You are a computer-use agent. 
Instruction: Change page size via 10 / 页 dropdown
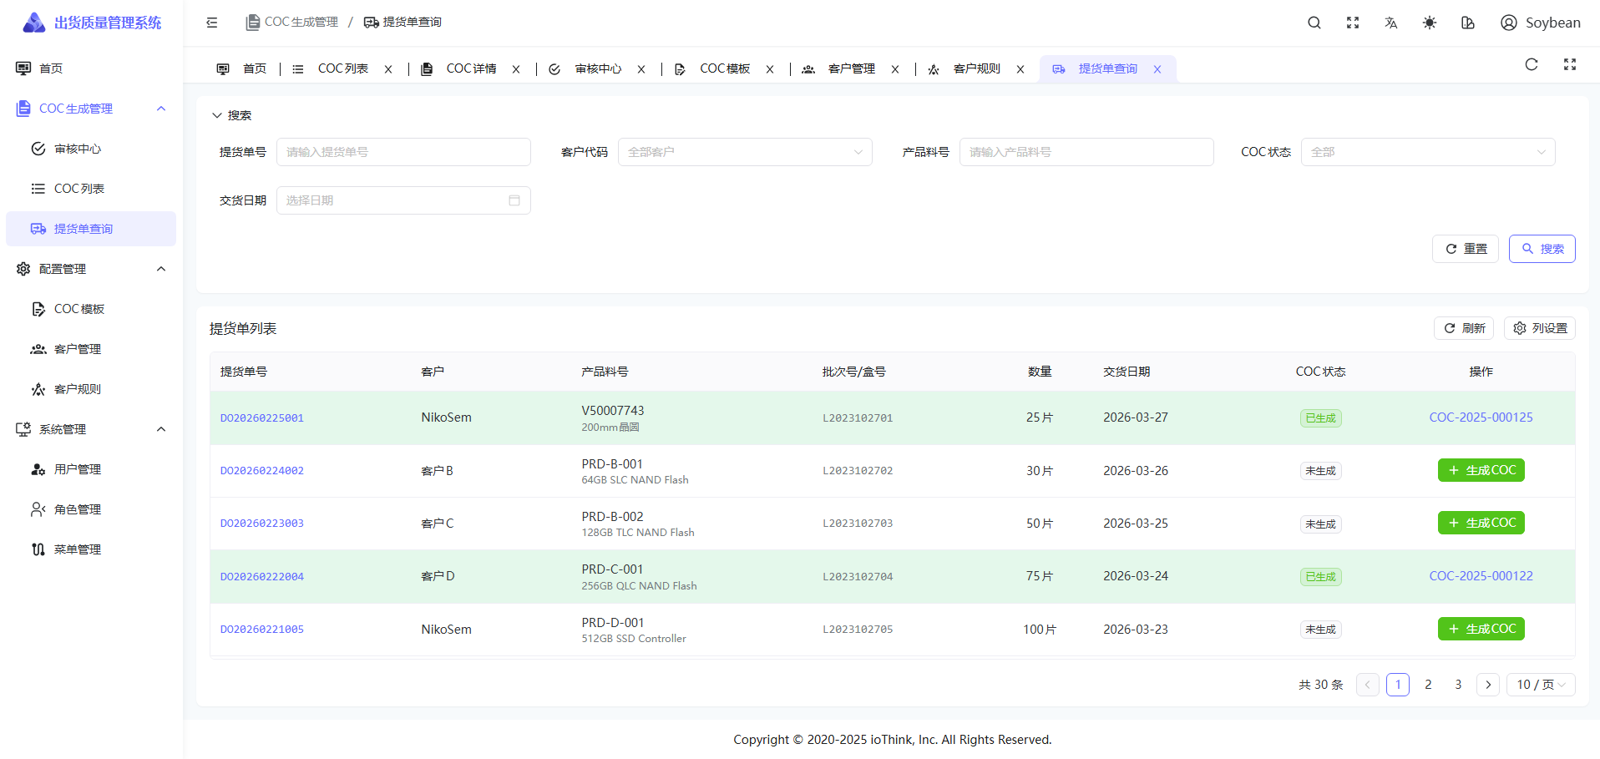point(1541,684)
